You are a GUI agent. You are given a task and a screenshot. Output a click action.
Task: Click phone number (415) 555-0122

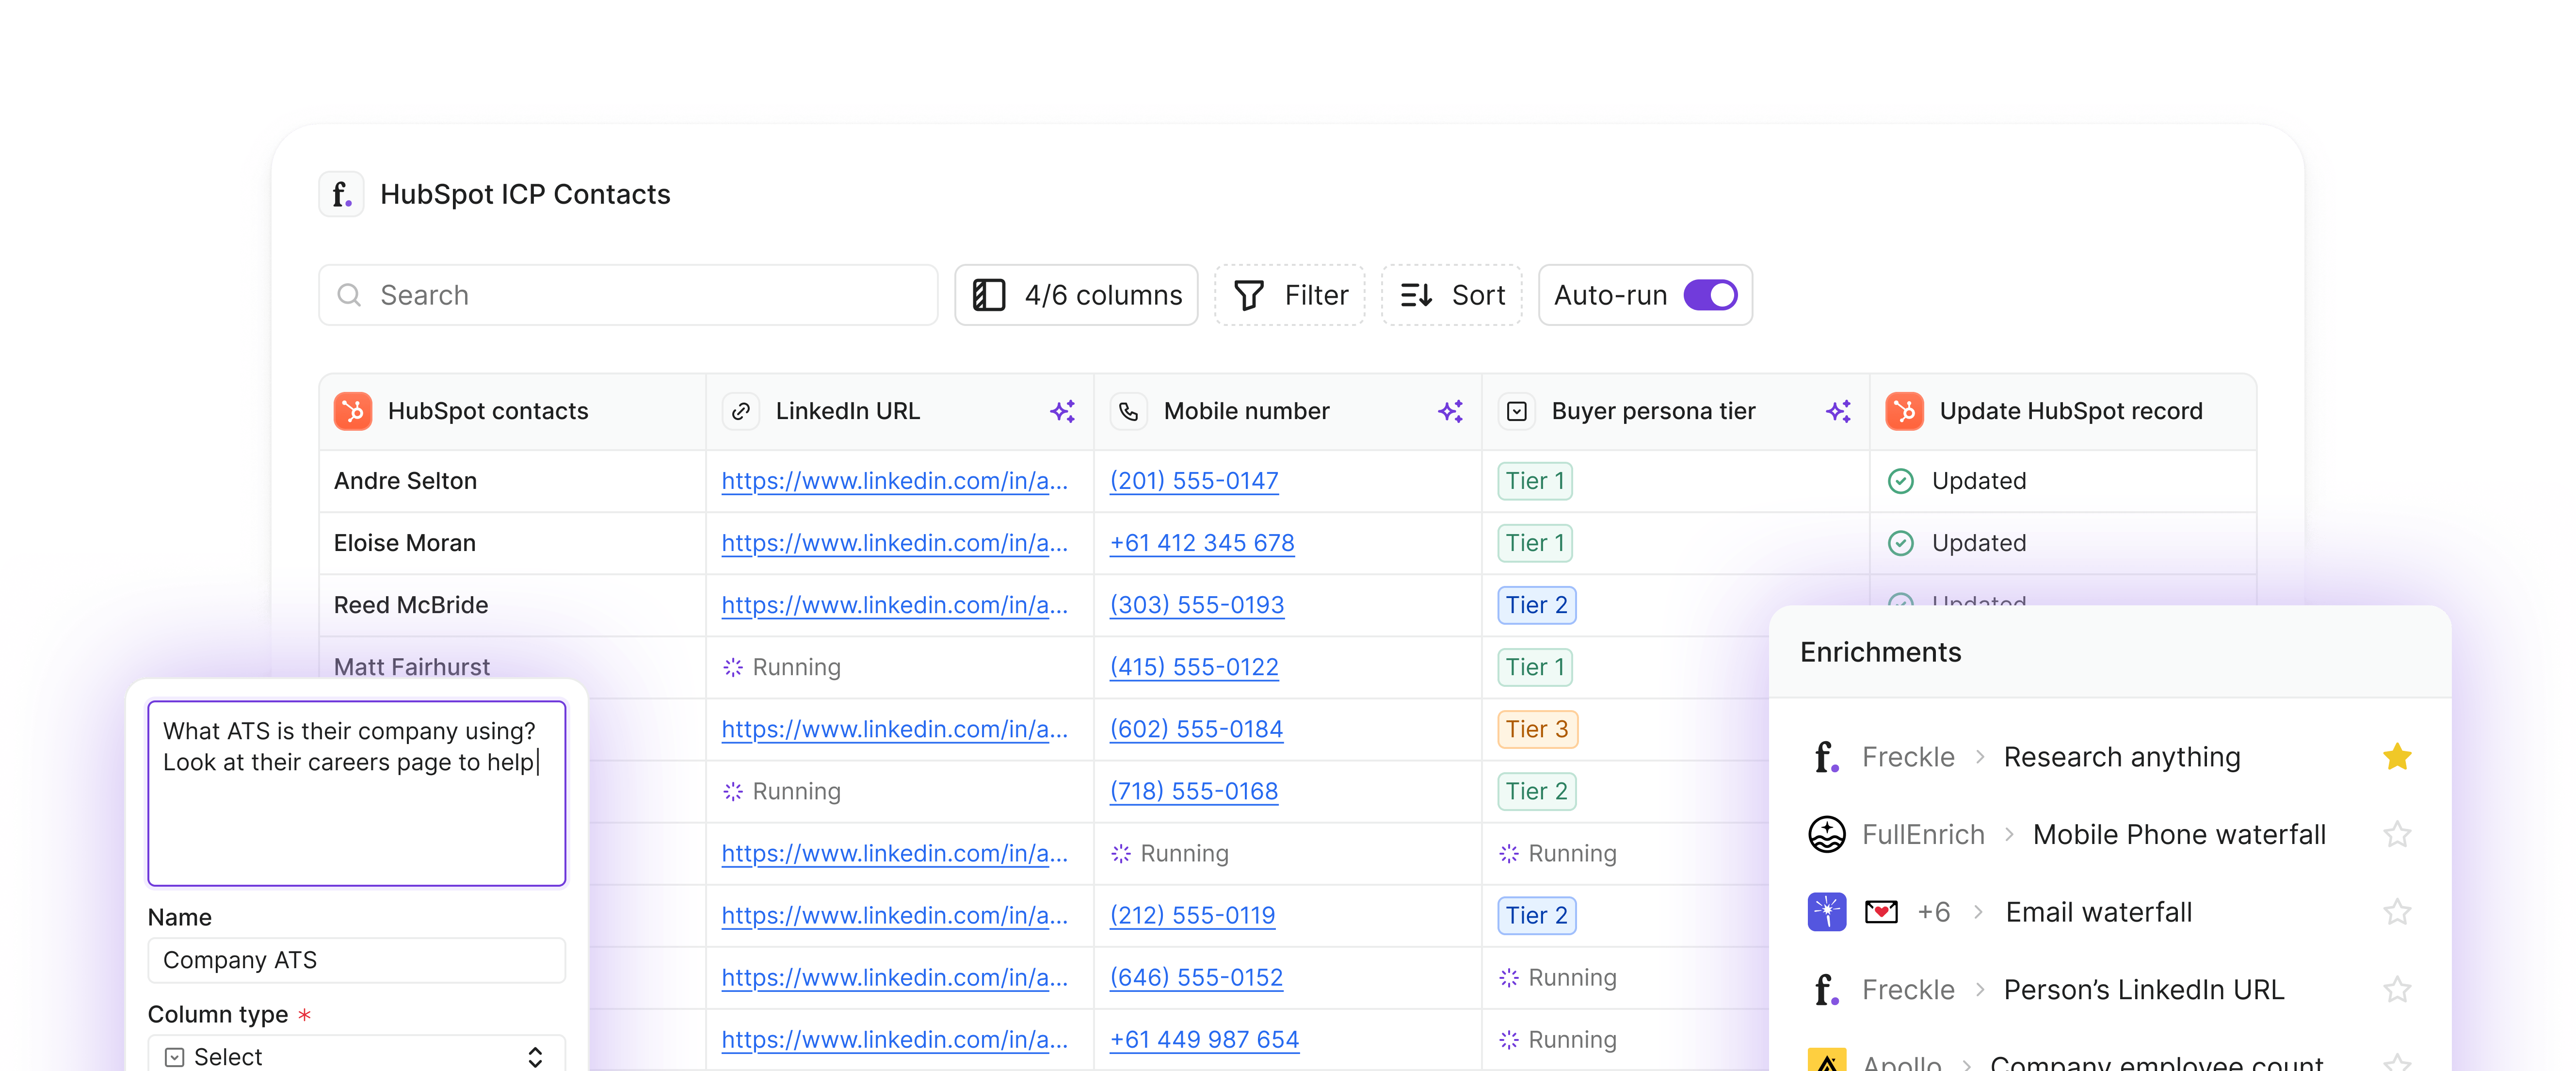pyautogui.click(x=1194, y=667)
